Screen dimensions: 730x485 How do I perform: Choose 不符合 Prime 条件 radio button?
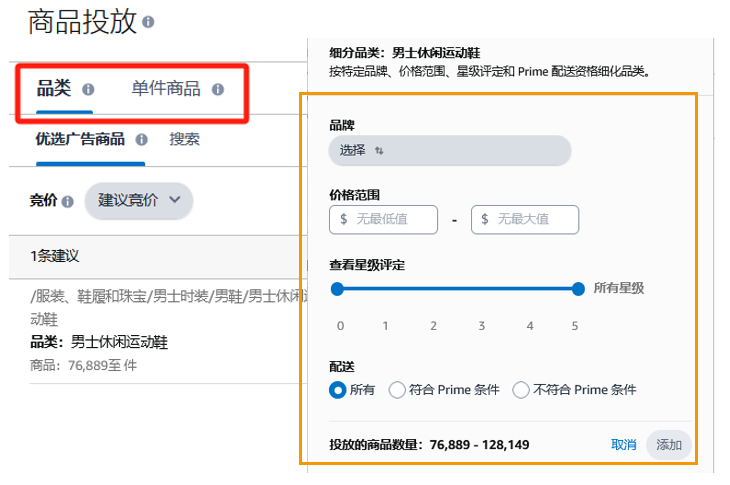coord(521,390)
